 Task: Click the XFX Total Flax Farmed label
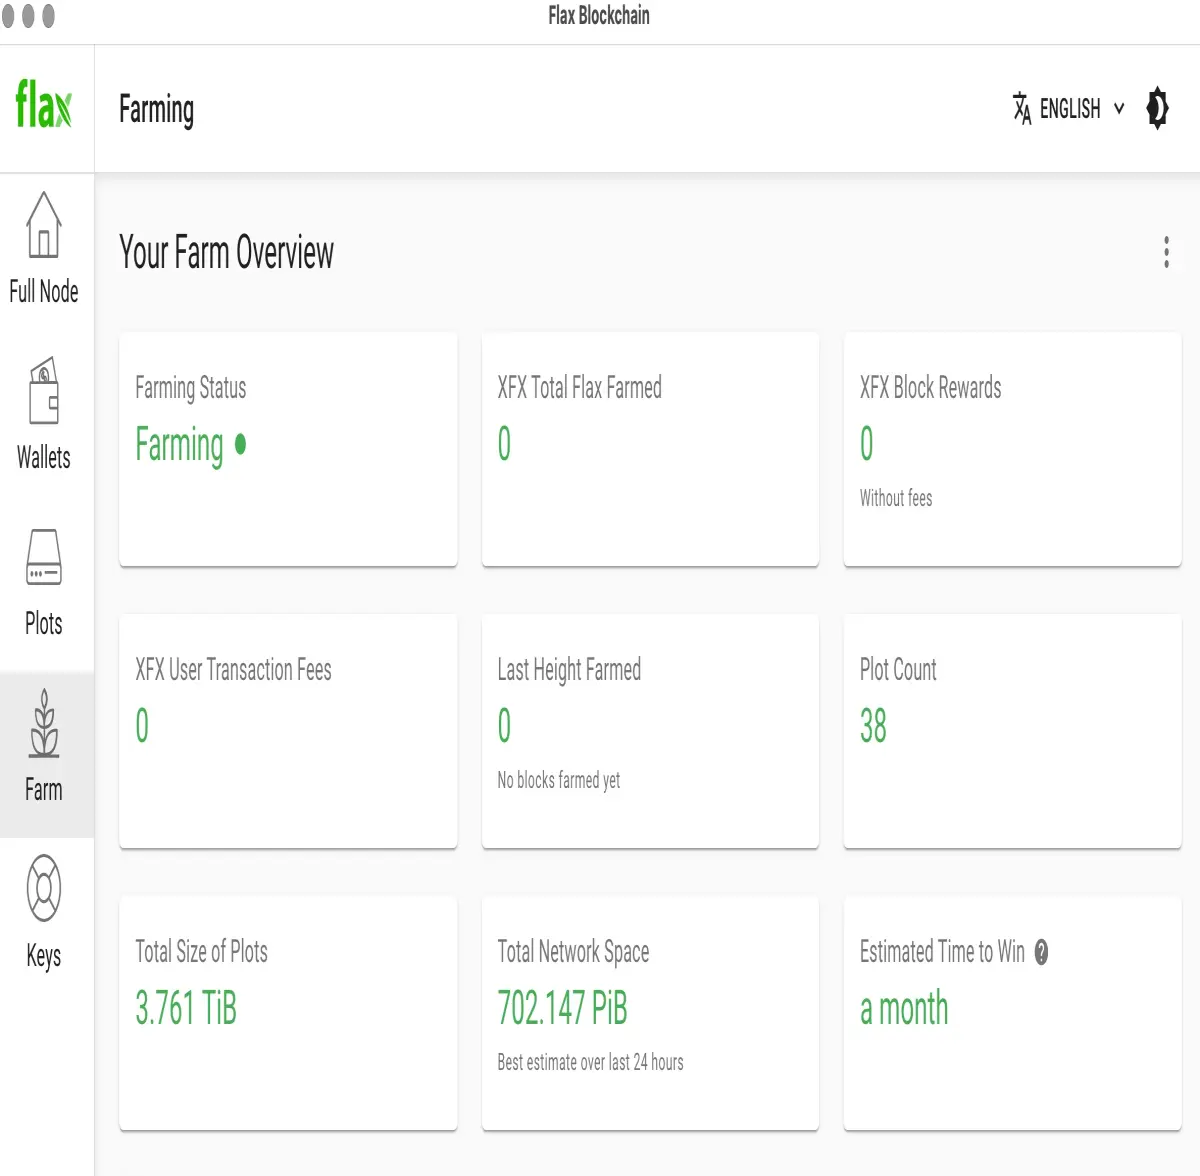click(579, 388)
